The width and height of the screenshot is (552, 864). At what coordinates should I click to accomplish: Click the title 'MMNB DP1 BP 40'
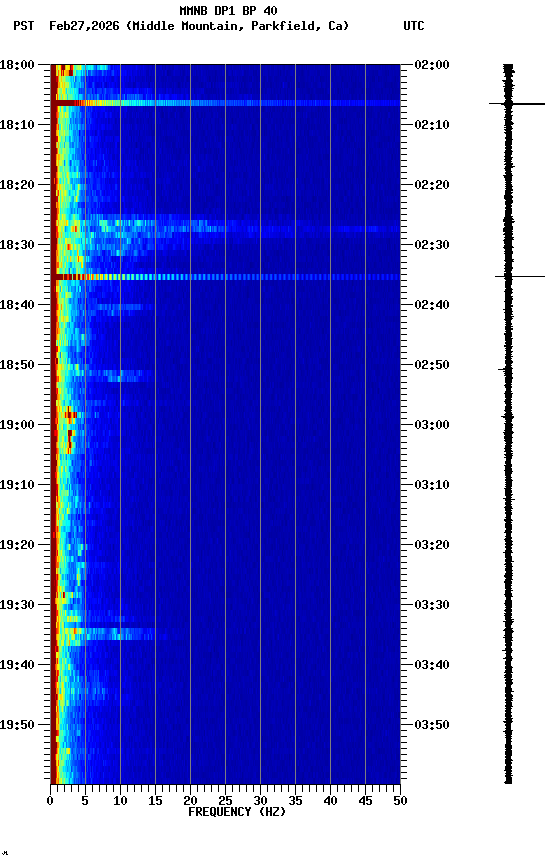tap(228, 10)
